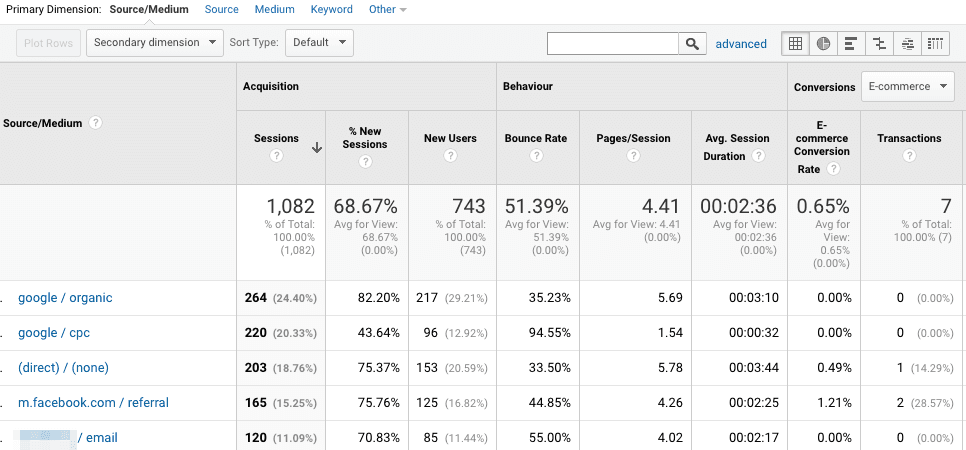966x450 pixels.
Task: Click the Plot Rows button
Action: click(x=49, y=43)
